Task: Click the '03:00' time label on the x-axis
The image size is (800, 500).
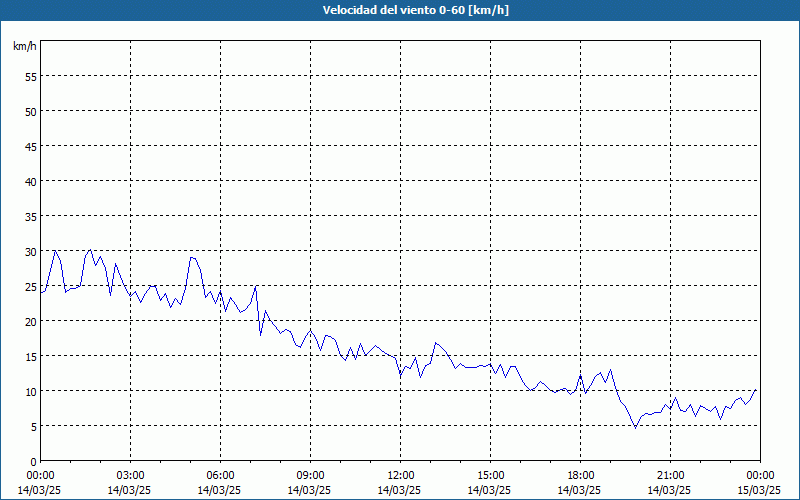Action: click(x=131, y=476)
